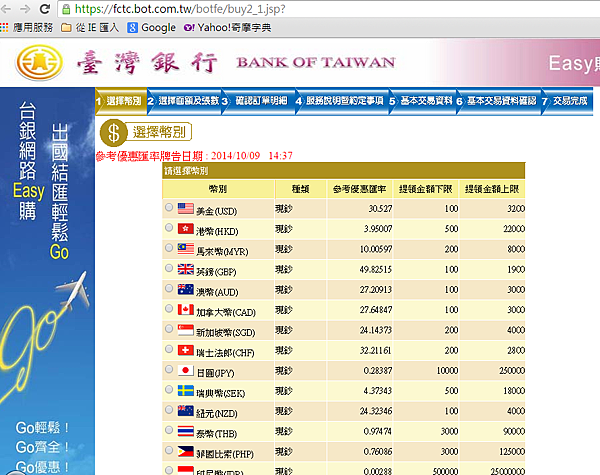
Task: Click the Singapore flag icon
Action: click(186, 330)
